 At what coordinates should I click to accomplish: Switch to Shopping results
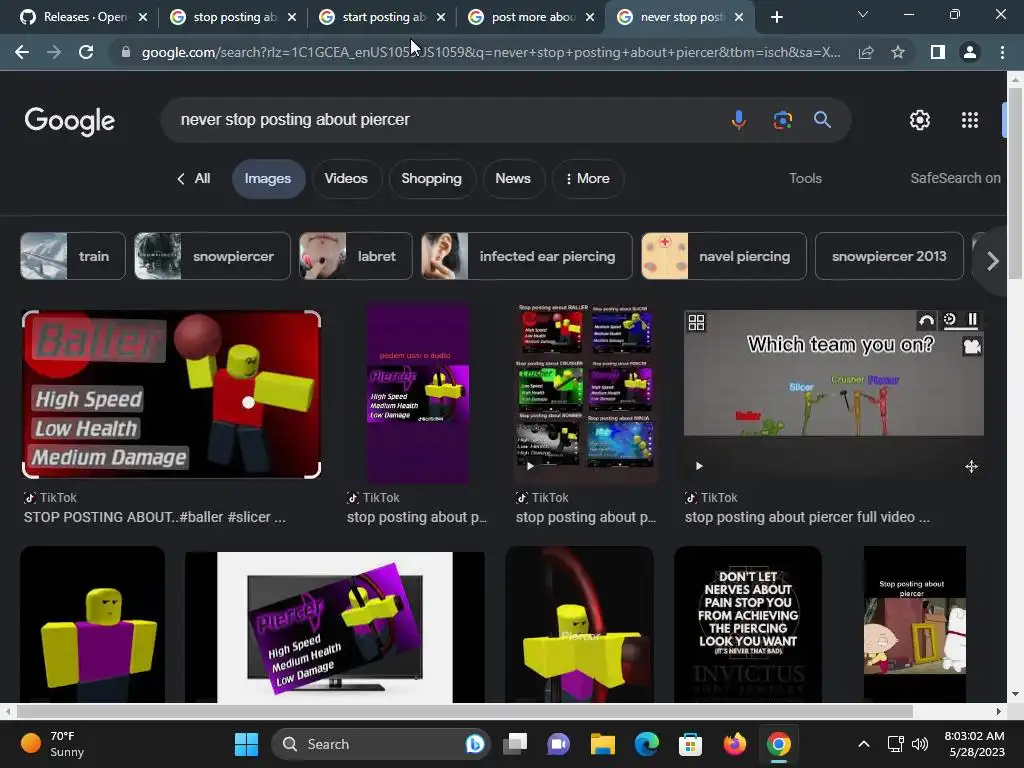tap(432, 178)
